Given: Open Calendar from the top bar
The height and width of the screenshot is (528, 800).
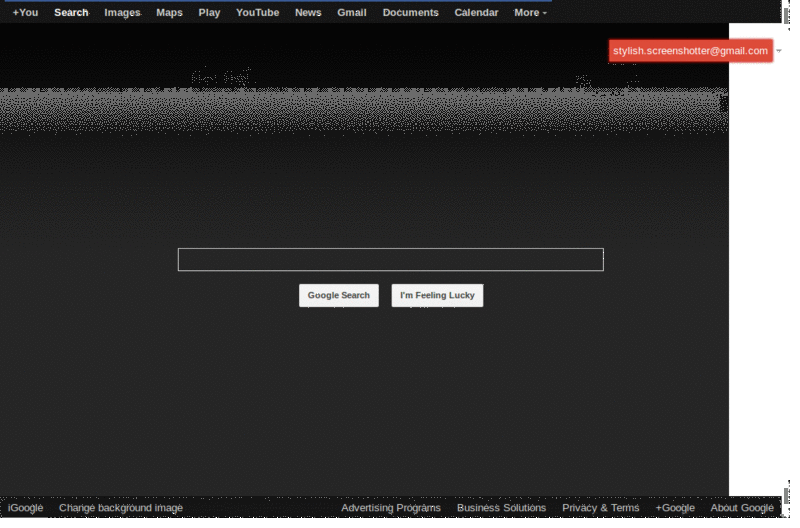Looking at the screenshot, I should [x=477, y=13].
